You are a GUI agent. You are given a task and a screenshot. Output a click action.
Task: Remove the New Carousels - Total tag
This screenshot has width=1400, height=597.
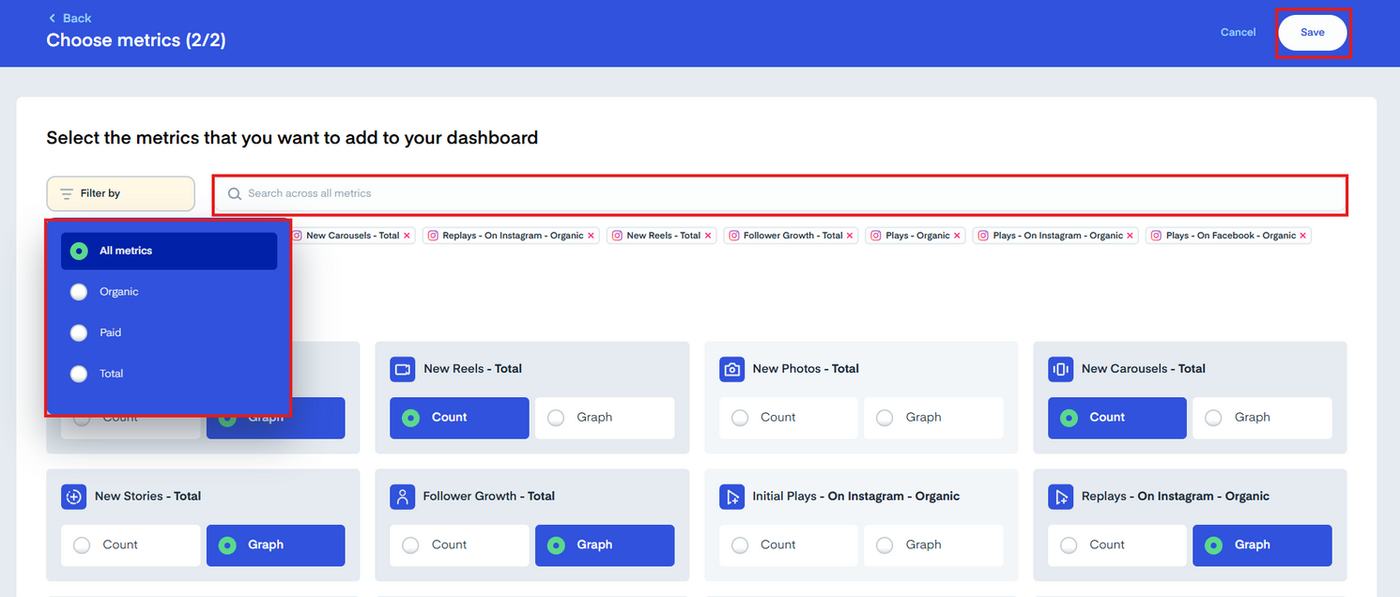point(406,236)
